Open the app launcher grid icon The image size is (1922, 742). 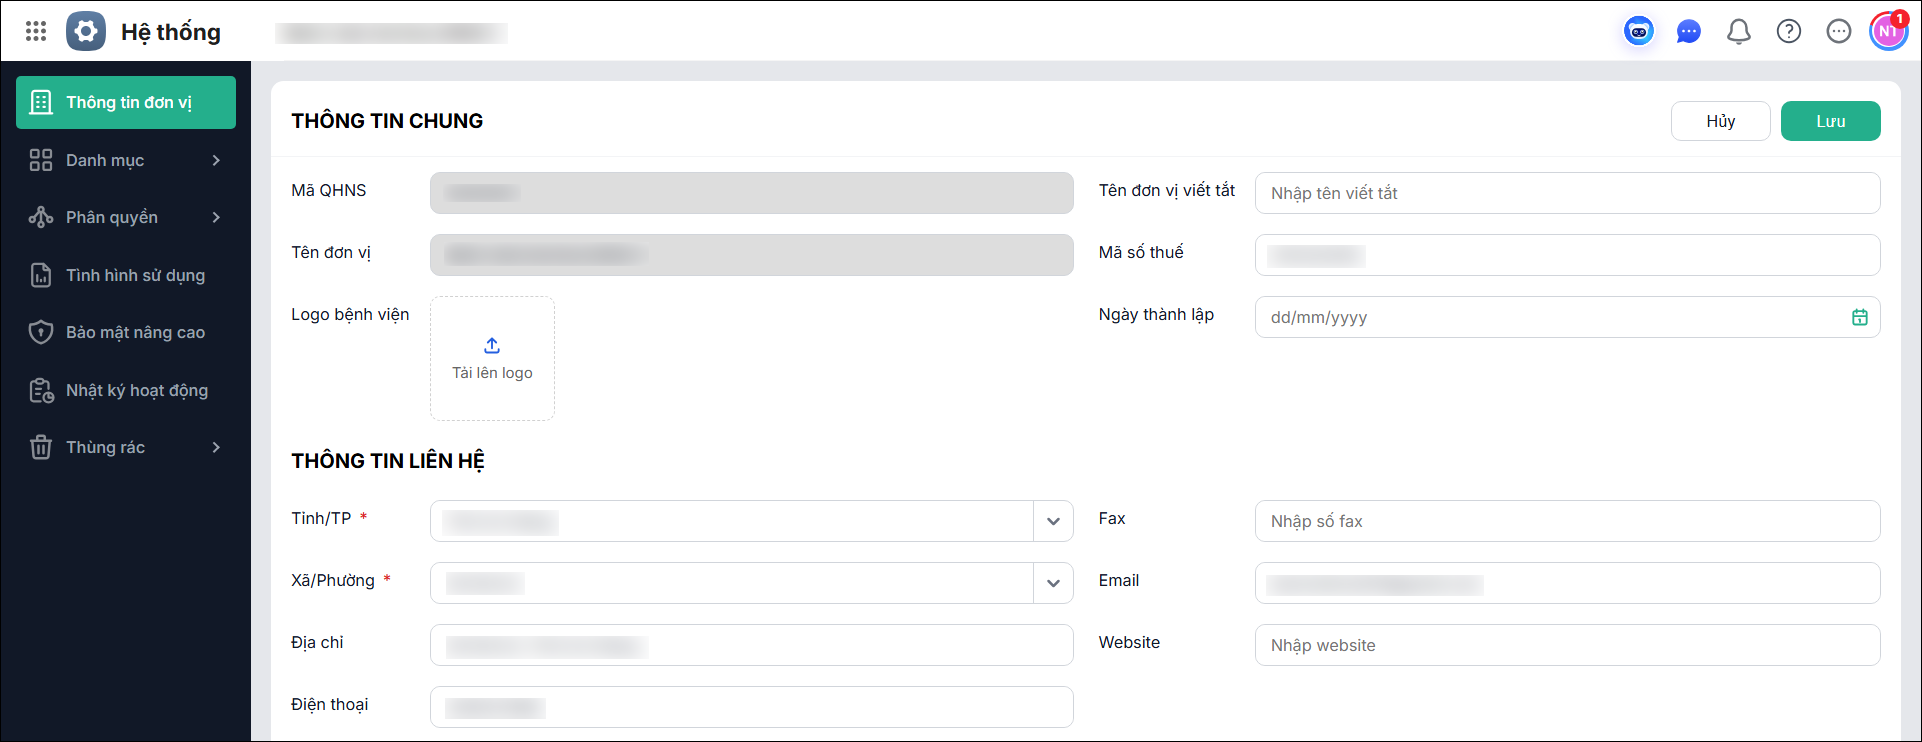pos(36,31)
